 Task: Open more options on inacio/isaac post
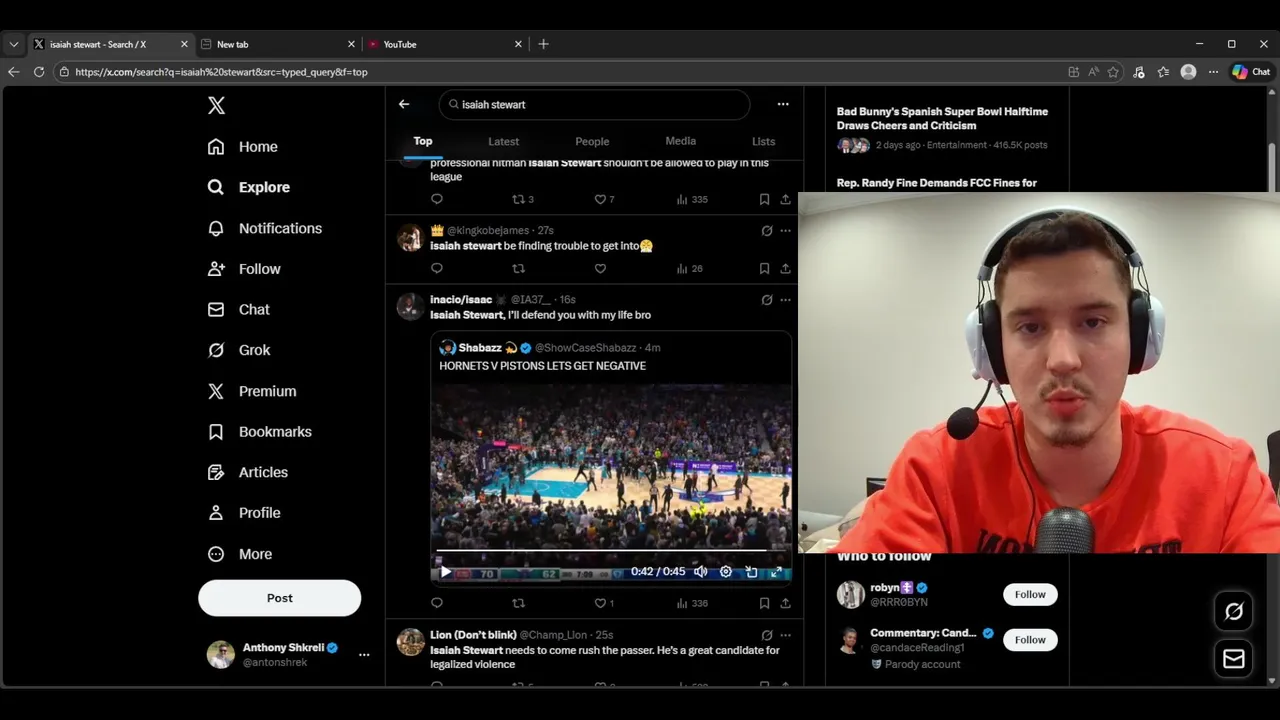785,300
